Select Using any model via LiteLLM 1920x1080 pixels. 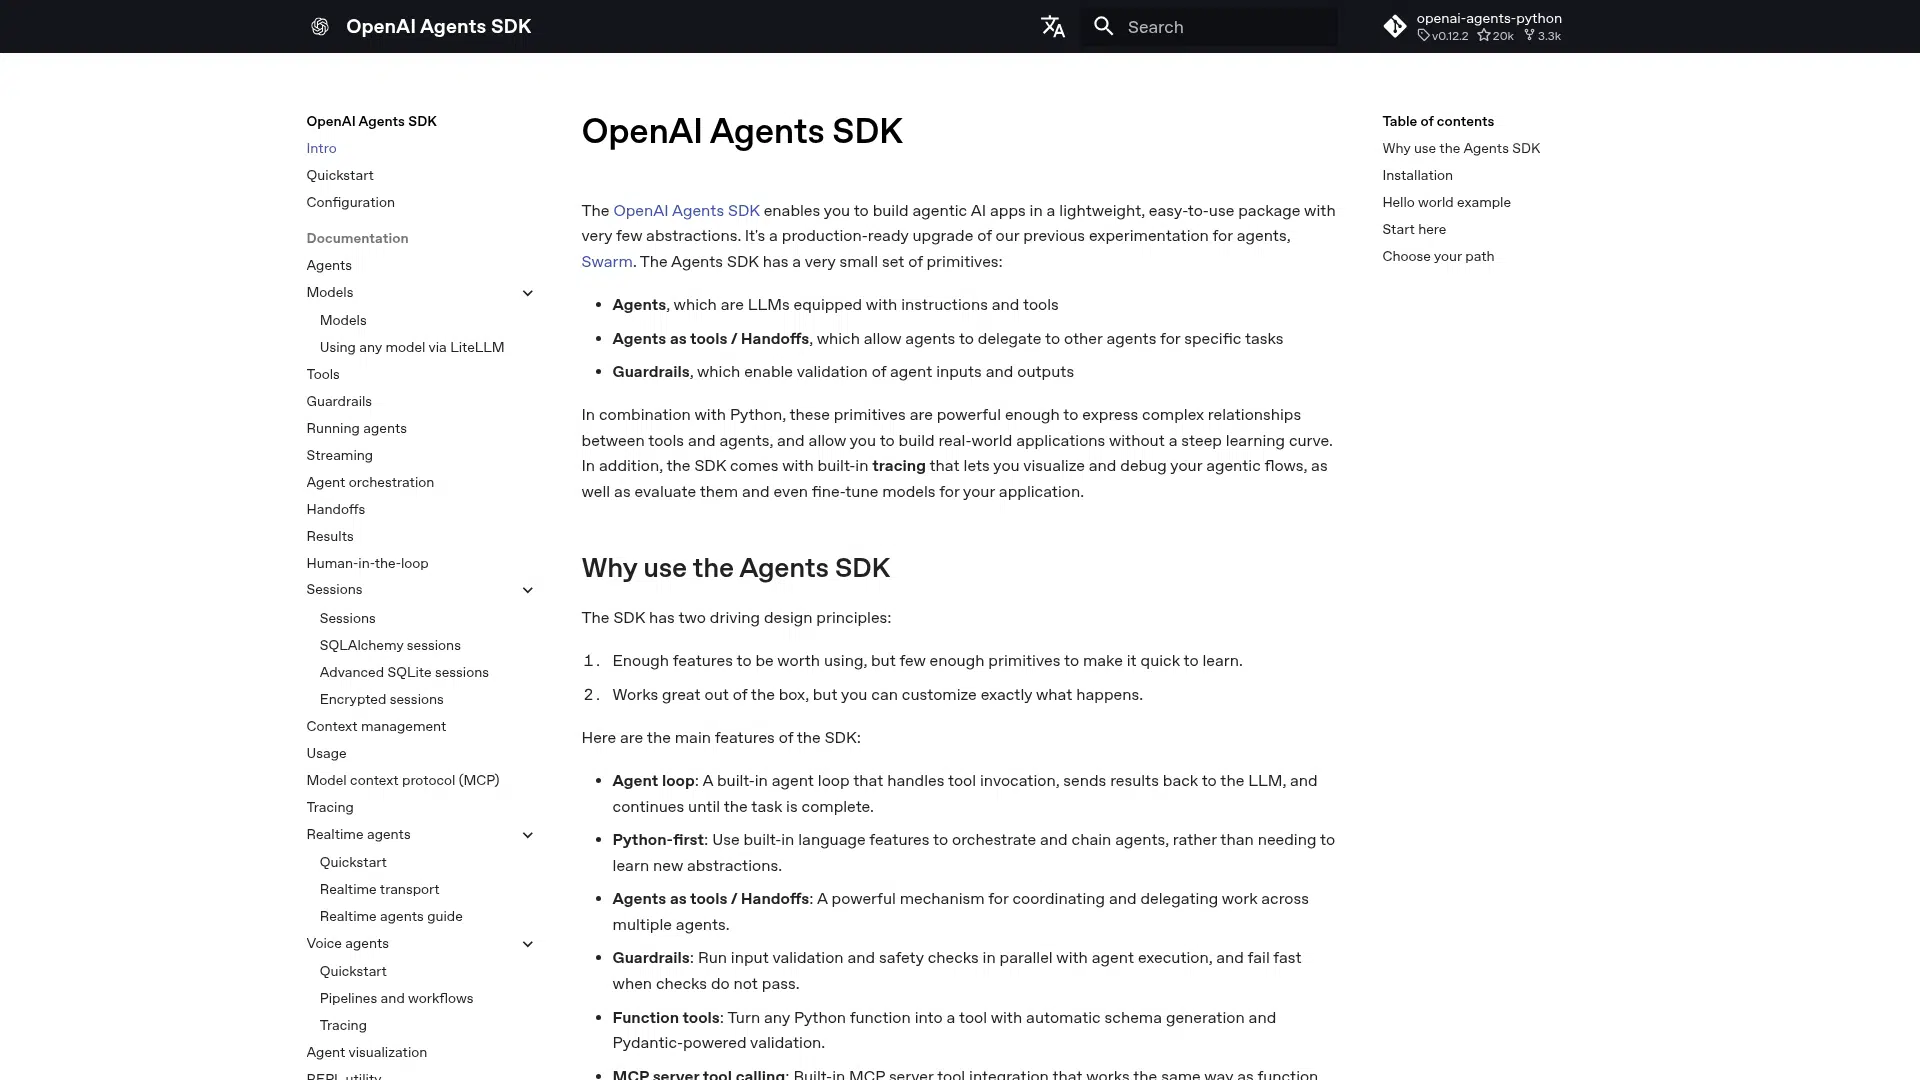click(x=411, y=347)
